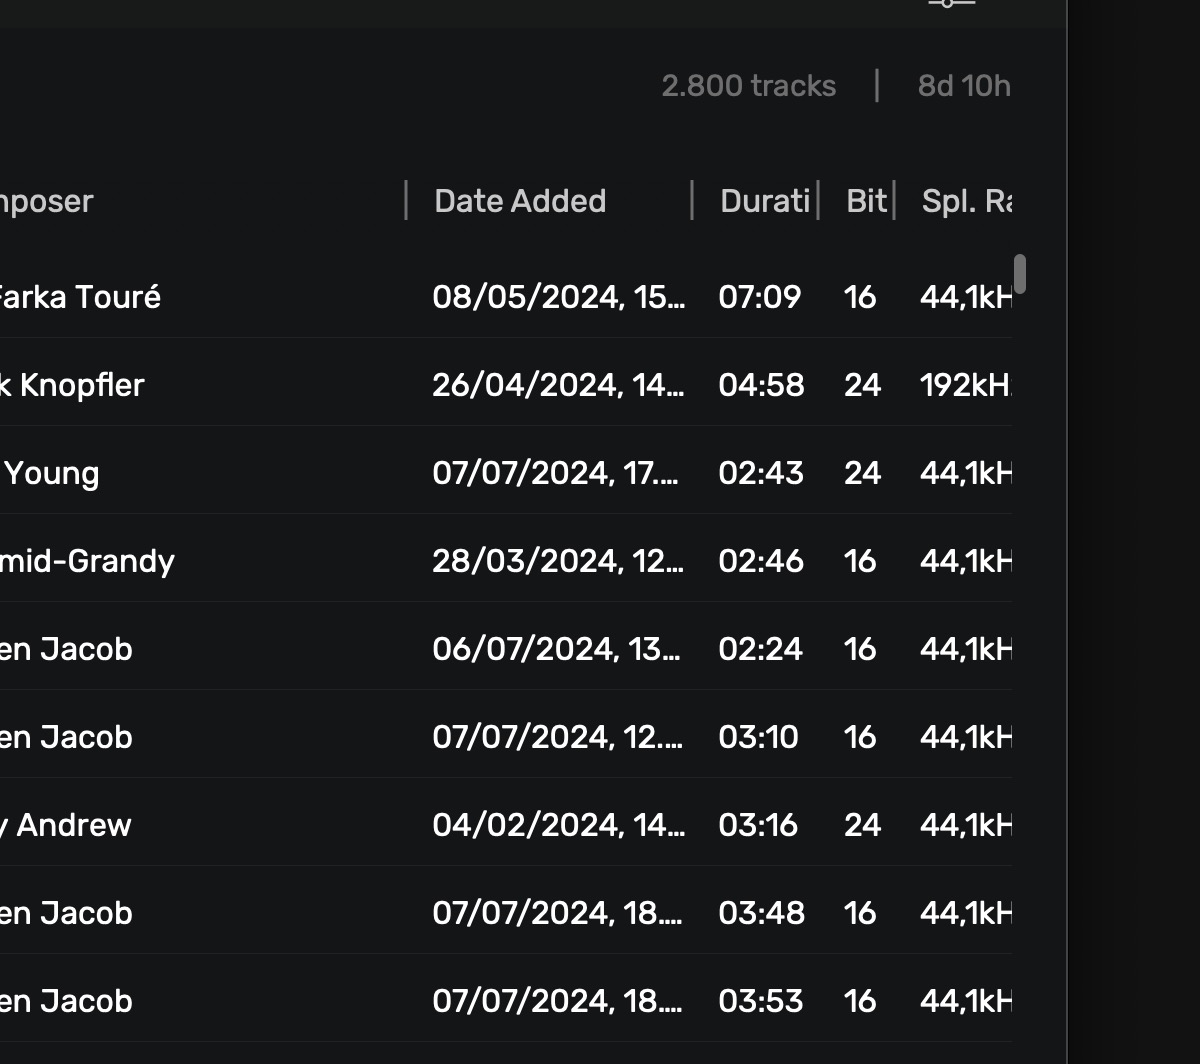The image size is (1200, 1064).
Task: Select the track with duration 03:10
Action: point(758,737)
